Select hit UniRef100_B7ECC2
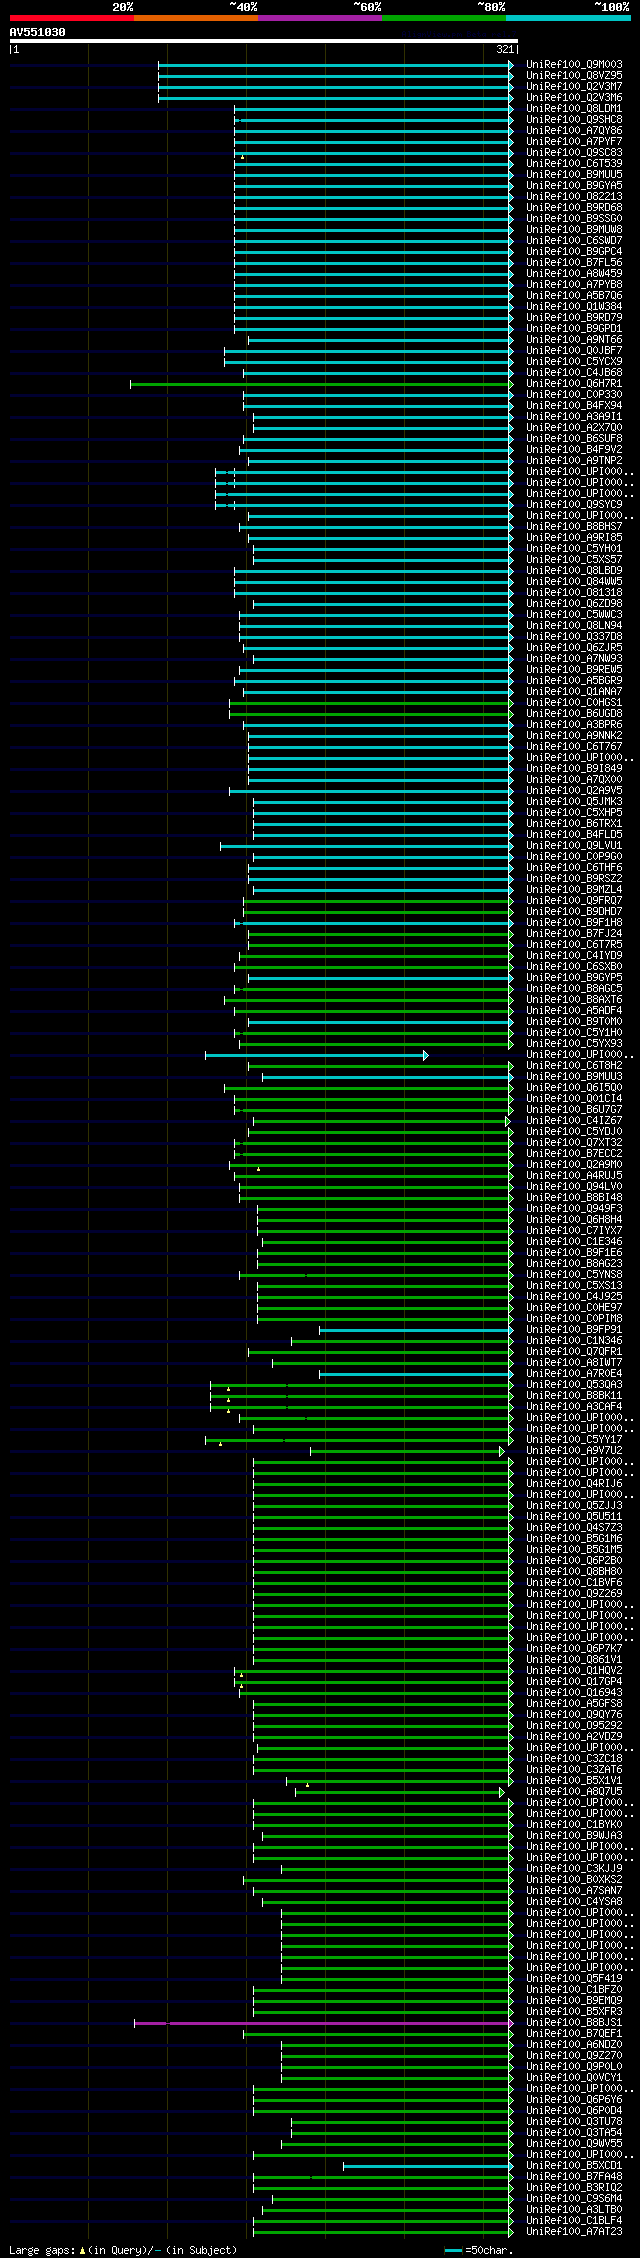 tap(574, 1154)
